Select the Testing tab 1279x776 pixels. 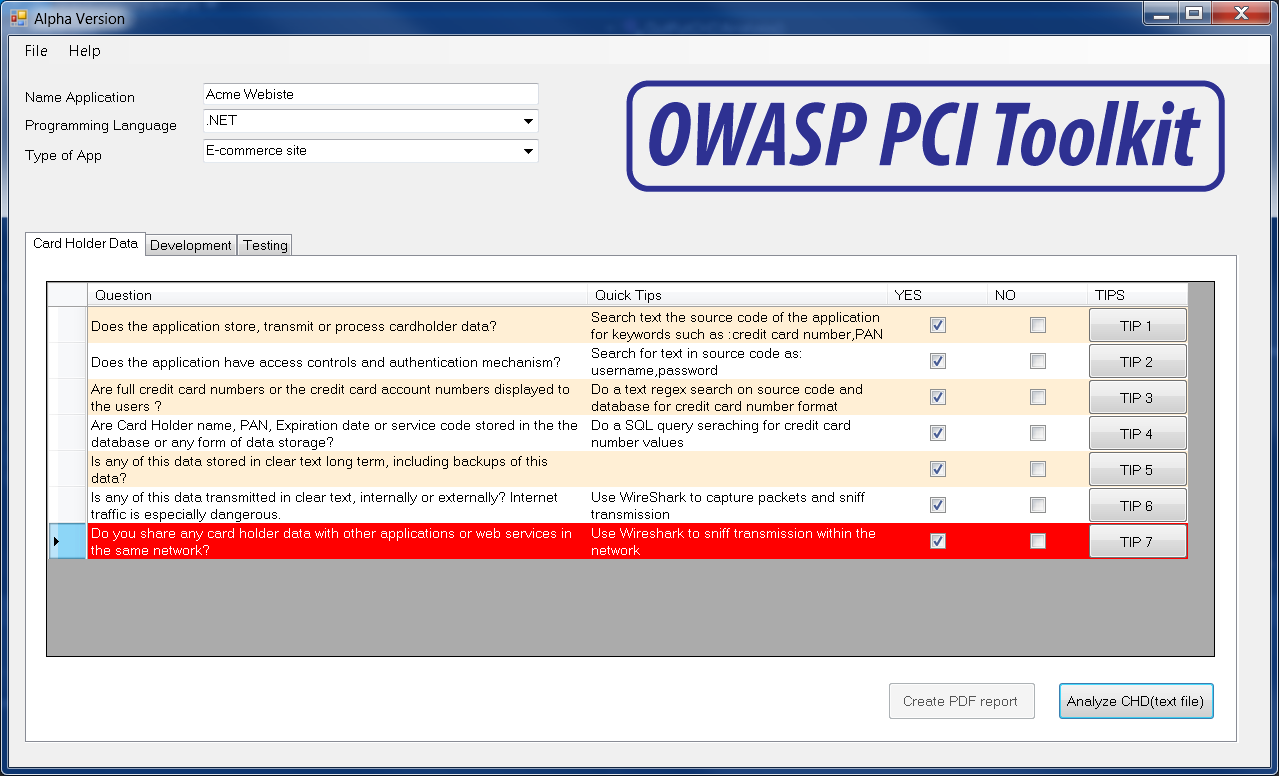click(264, 245)
